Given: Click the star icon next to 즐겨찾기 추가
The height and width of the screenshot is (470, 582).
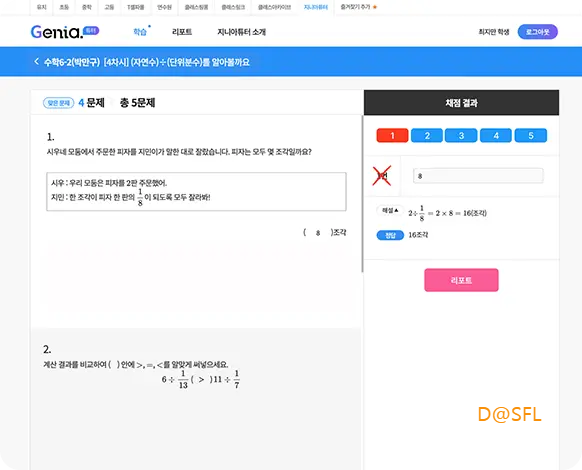Looking at the screenshot, I should point(375,7).
